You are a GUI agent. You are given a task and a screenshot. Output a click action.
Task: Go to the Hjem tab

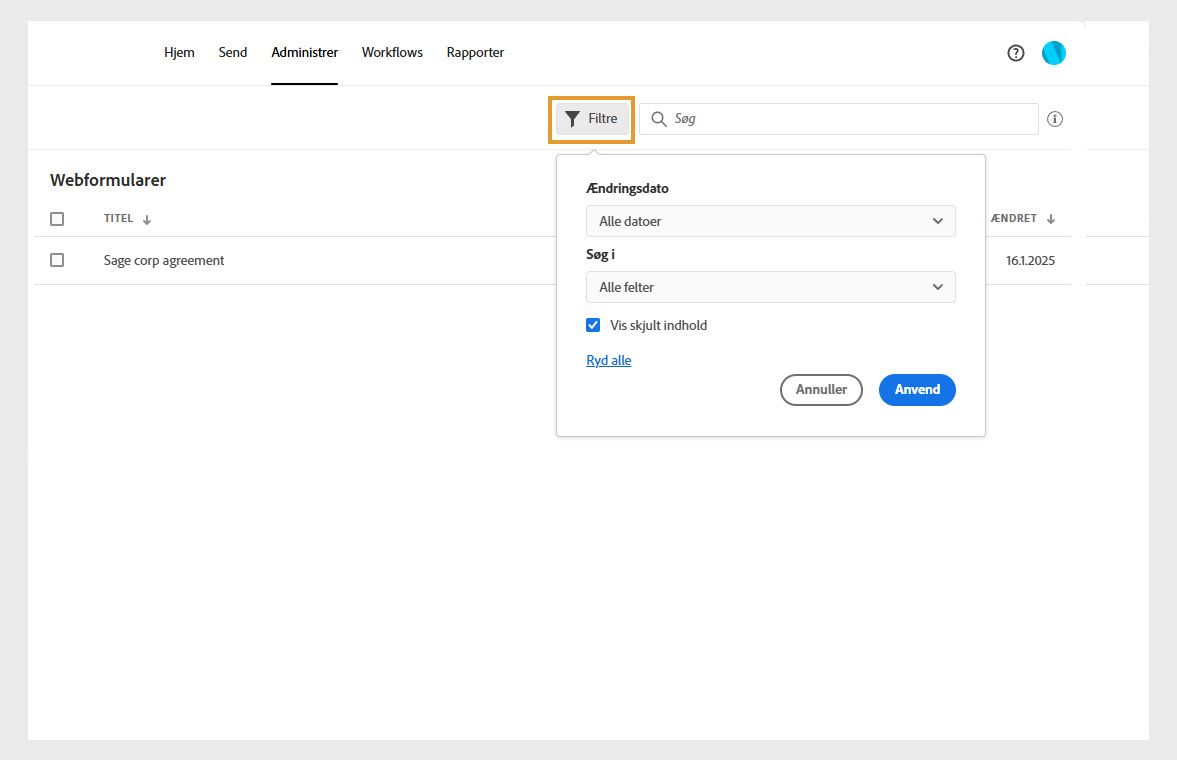pos(179,52)
